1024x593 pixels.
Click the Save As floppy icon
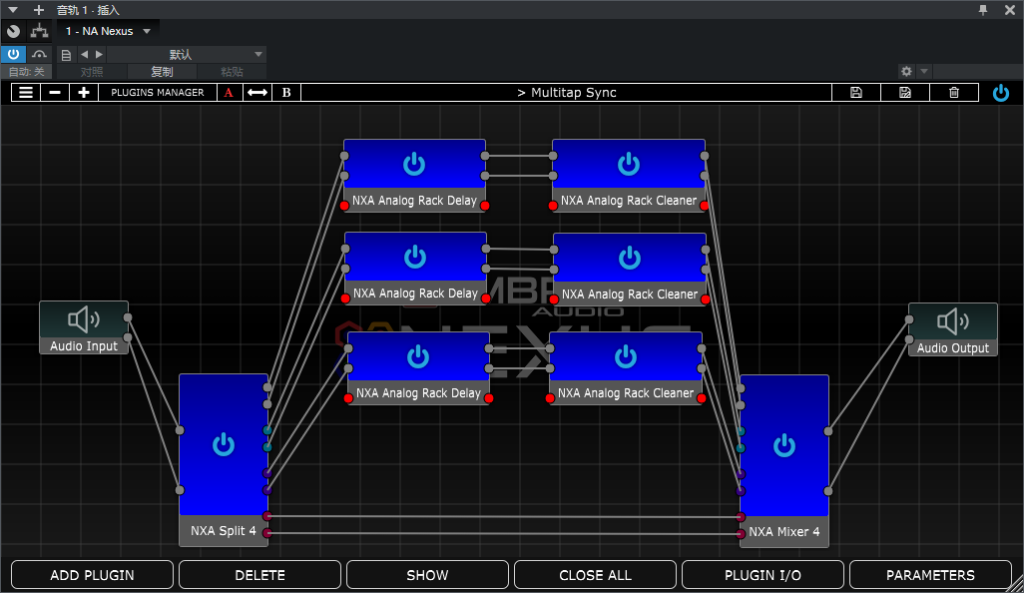[905, 93]
